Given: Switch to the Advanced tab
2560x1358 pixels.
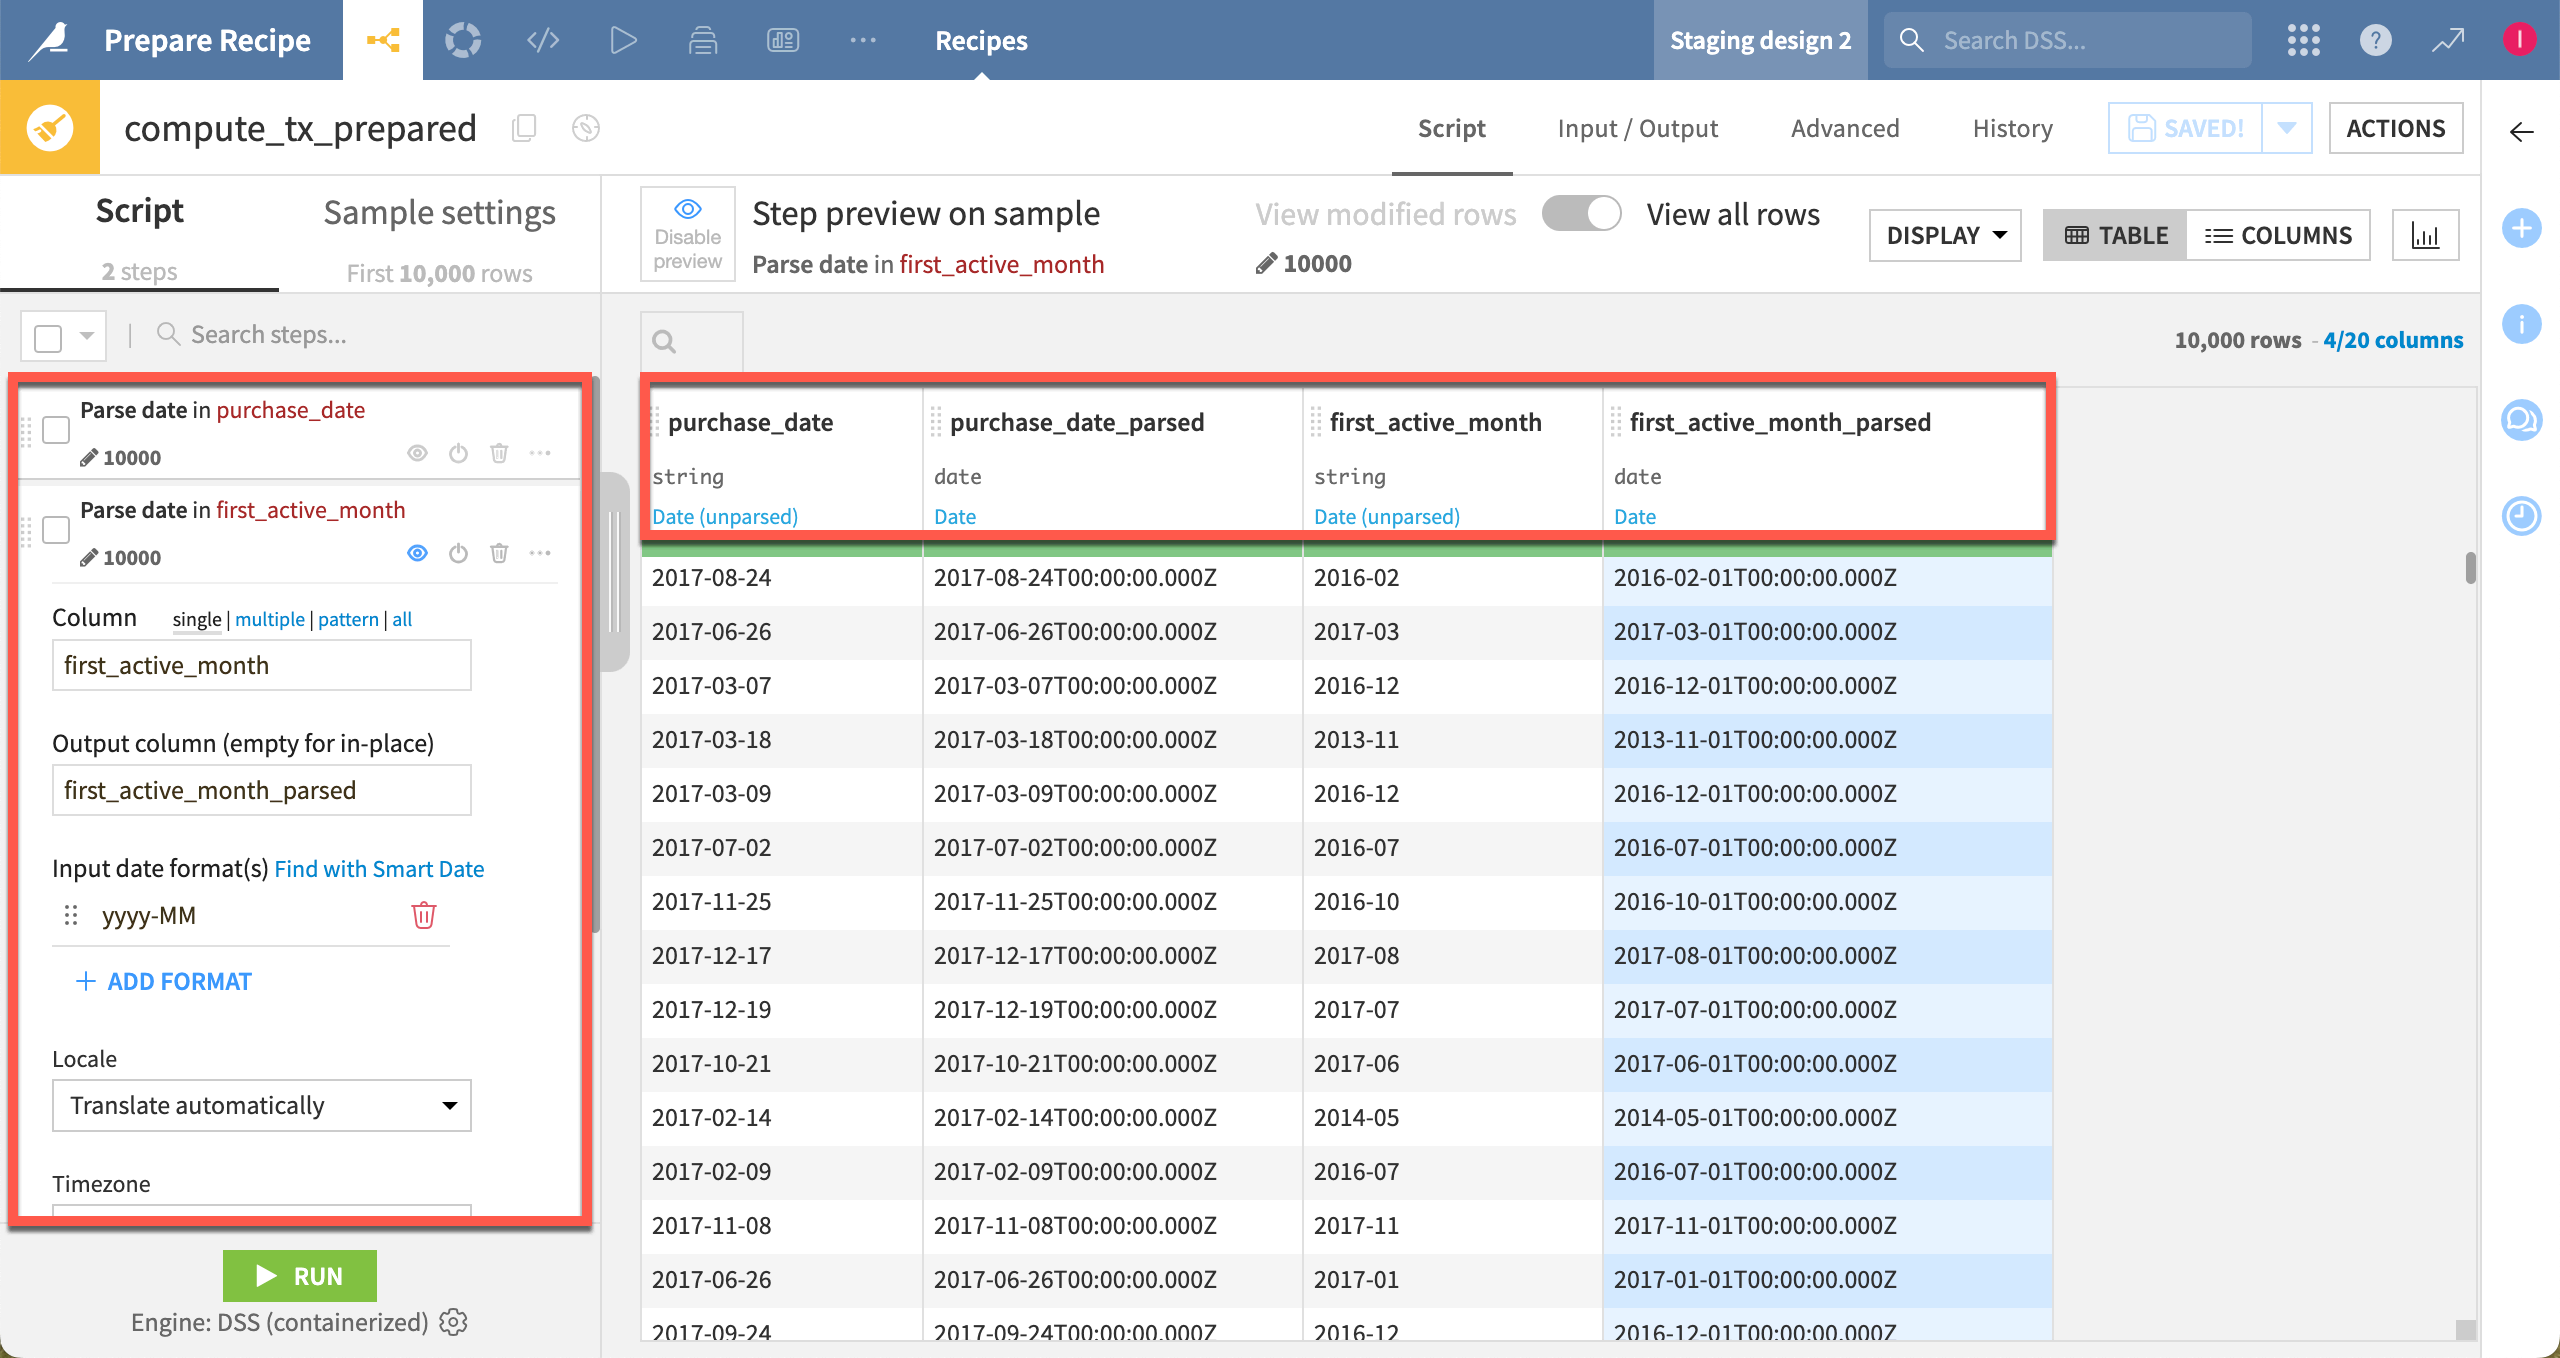Looking at the screenshot, I should [x=1845, y=128].
